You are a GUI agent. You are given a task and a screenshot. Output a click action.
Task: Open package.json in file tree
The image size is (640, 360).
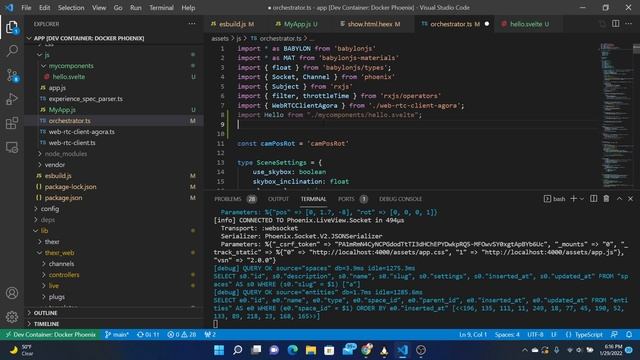(63, 198)
